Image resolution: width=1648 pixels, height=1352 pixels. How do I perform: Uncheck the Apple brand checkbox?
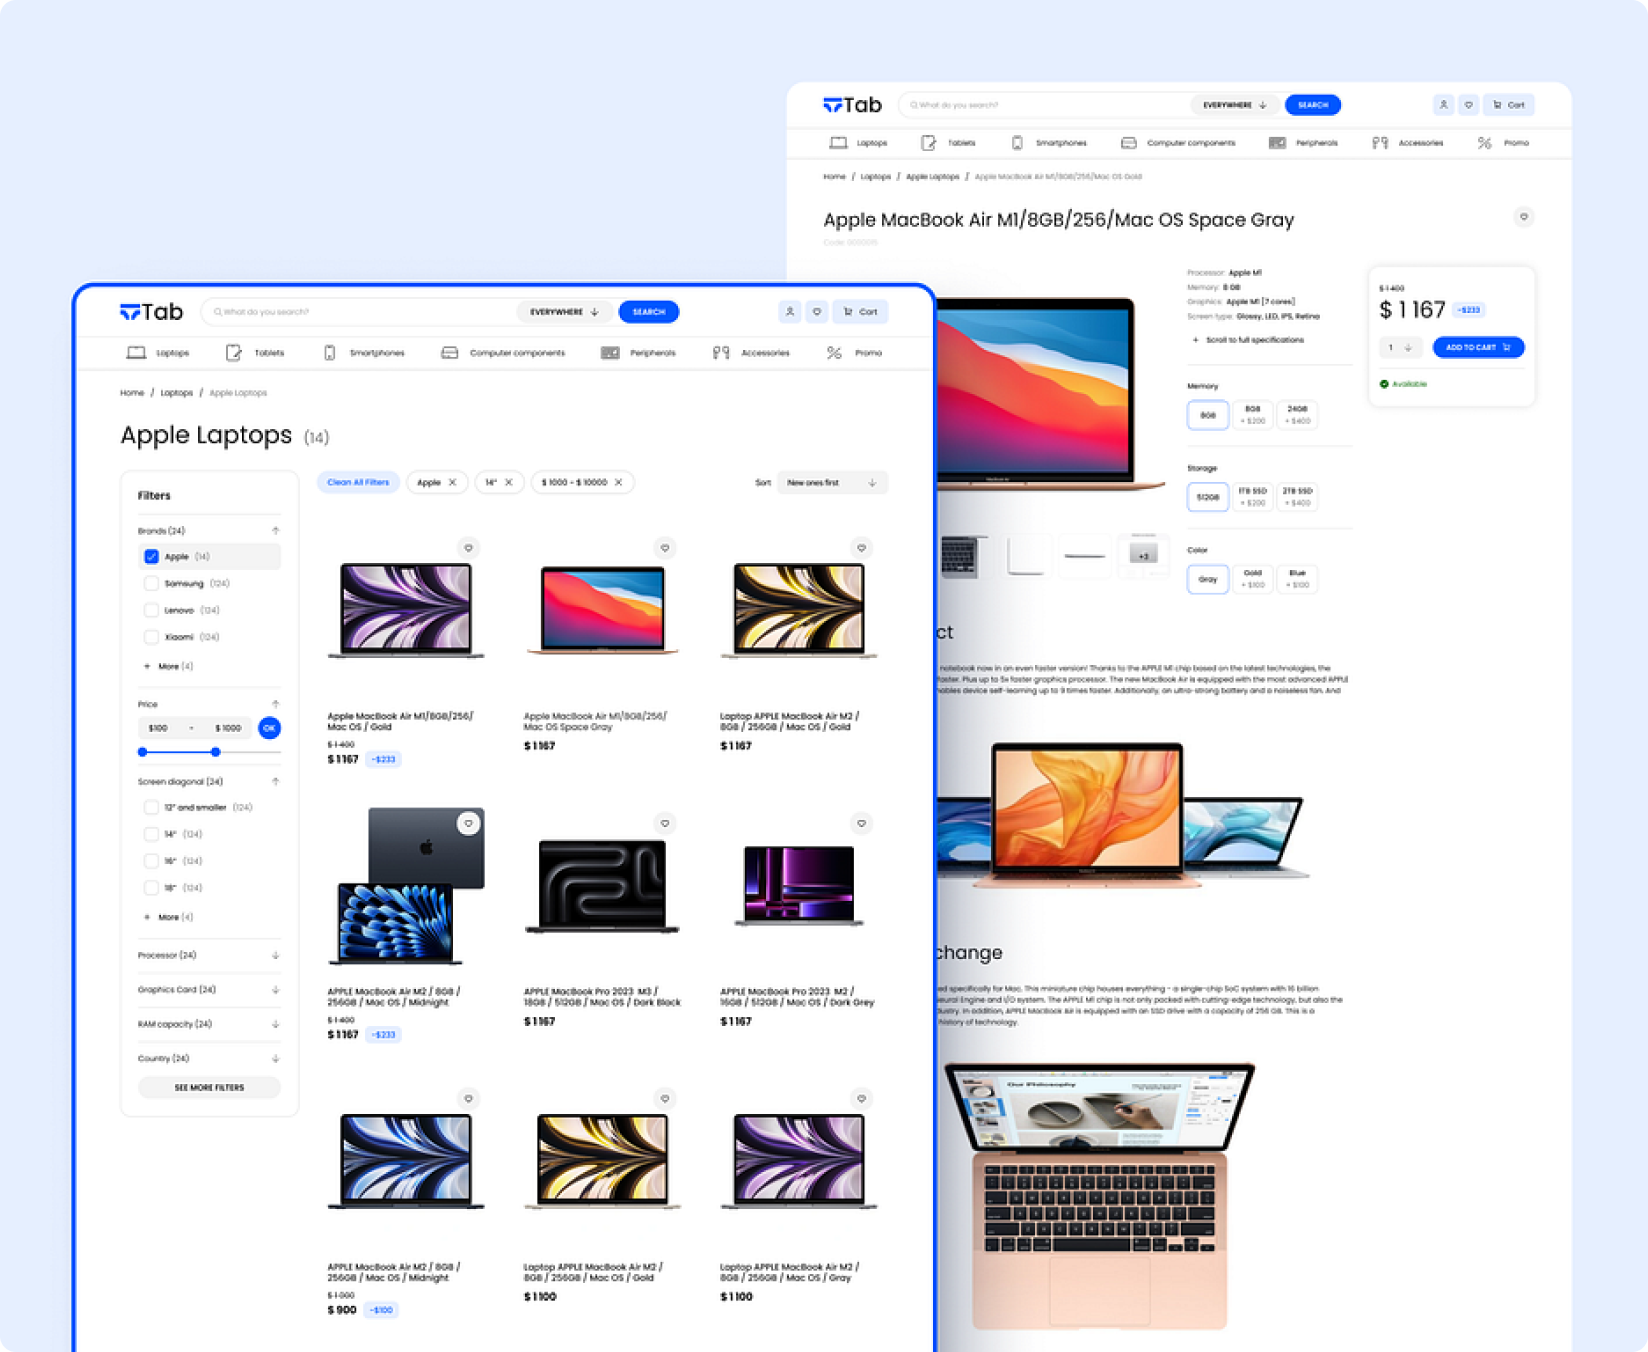(151, 557)
